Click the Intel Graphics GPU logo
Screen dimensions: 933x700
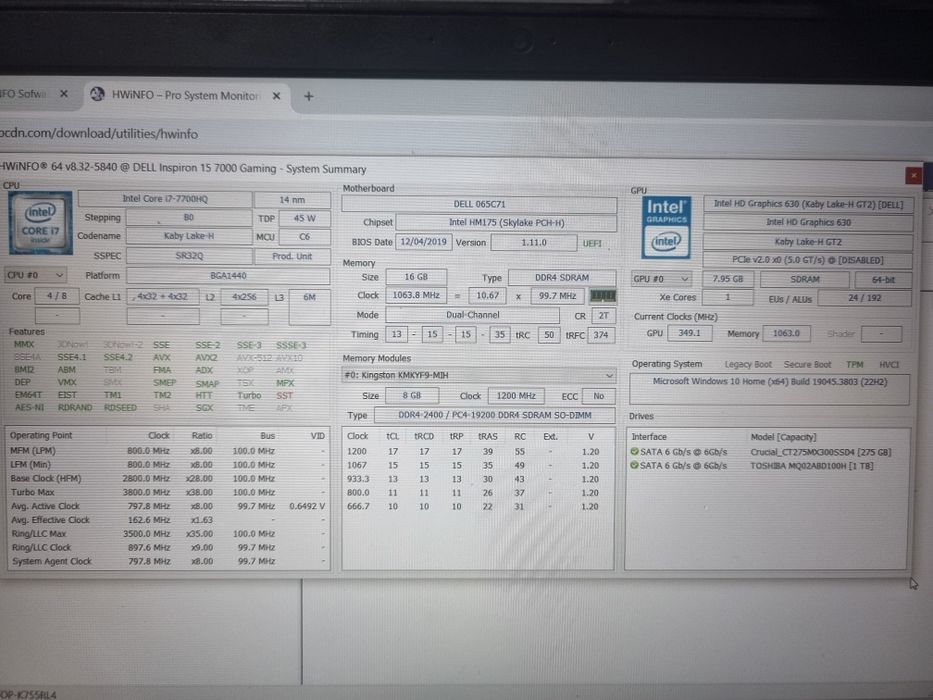[666, 228]
